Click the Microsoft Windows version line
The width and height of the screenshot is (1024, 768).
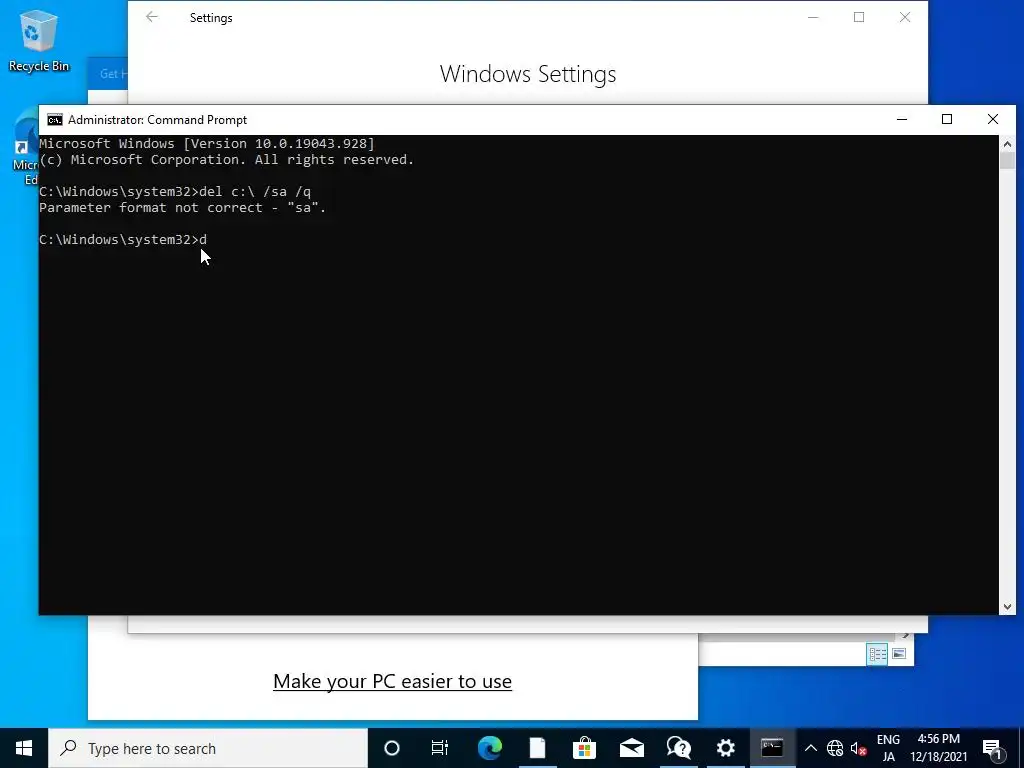(x=207, y=144)
